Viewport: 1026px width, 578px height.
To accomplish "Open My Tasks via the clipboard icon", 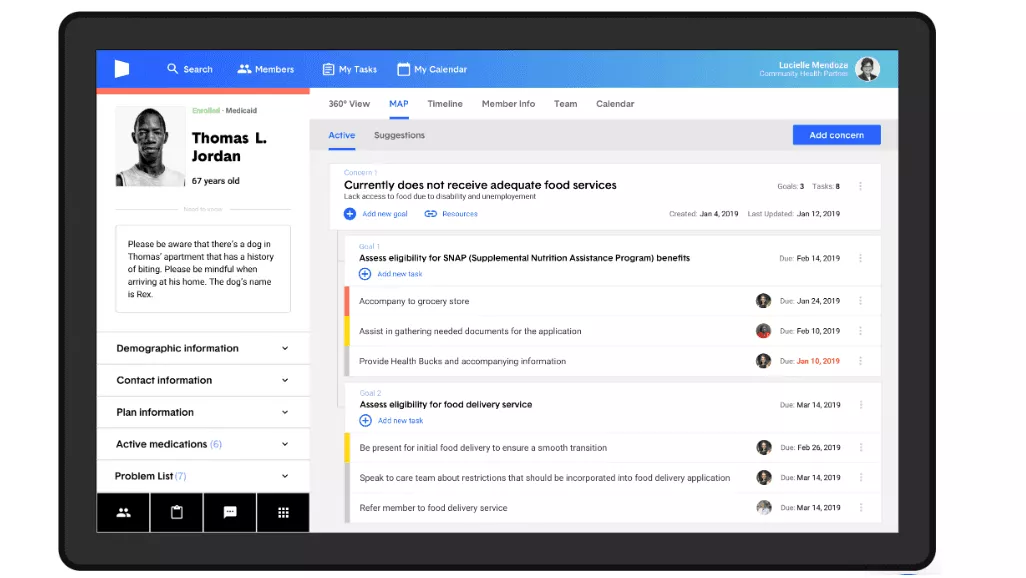I will 328,69.
